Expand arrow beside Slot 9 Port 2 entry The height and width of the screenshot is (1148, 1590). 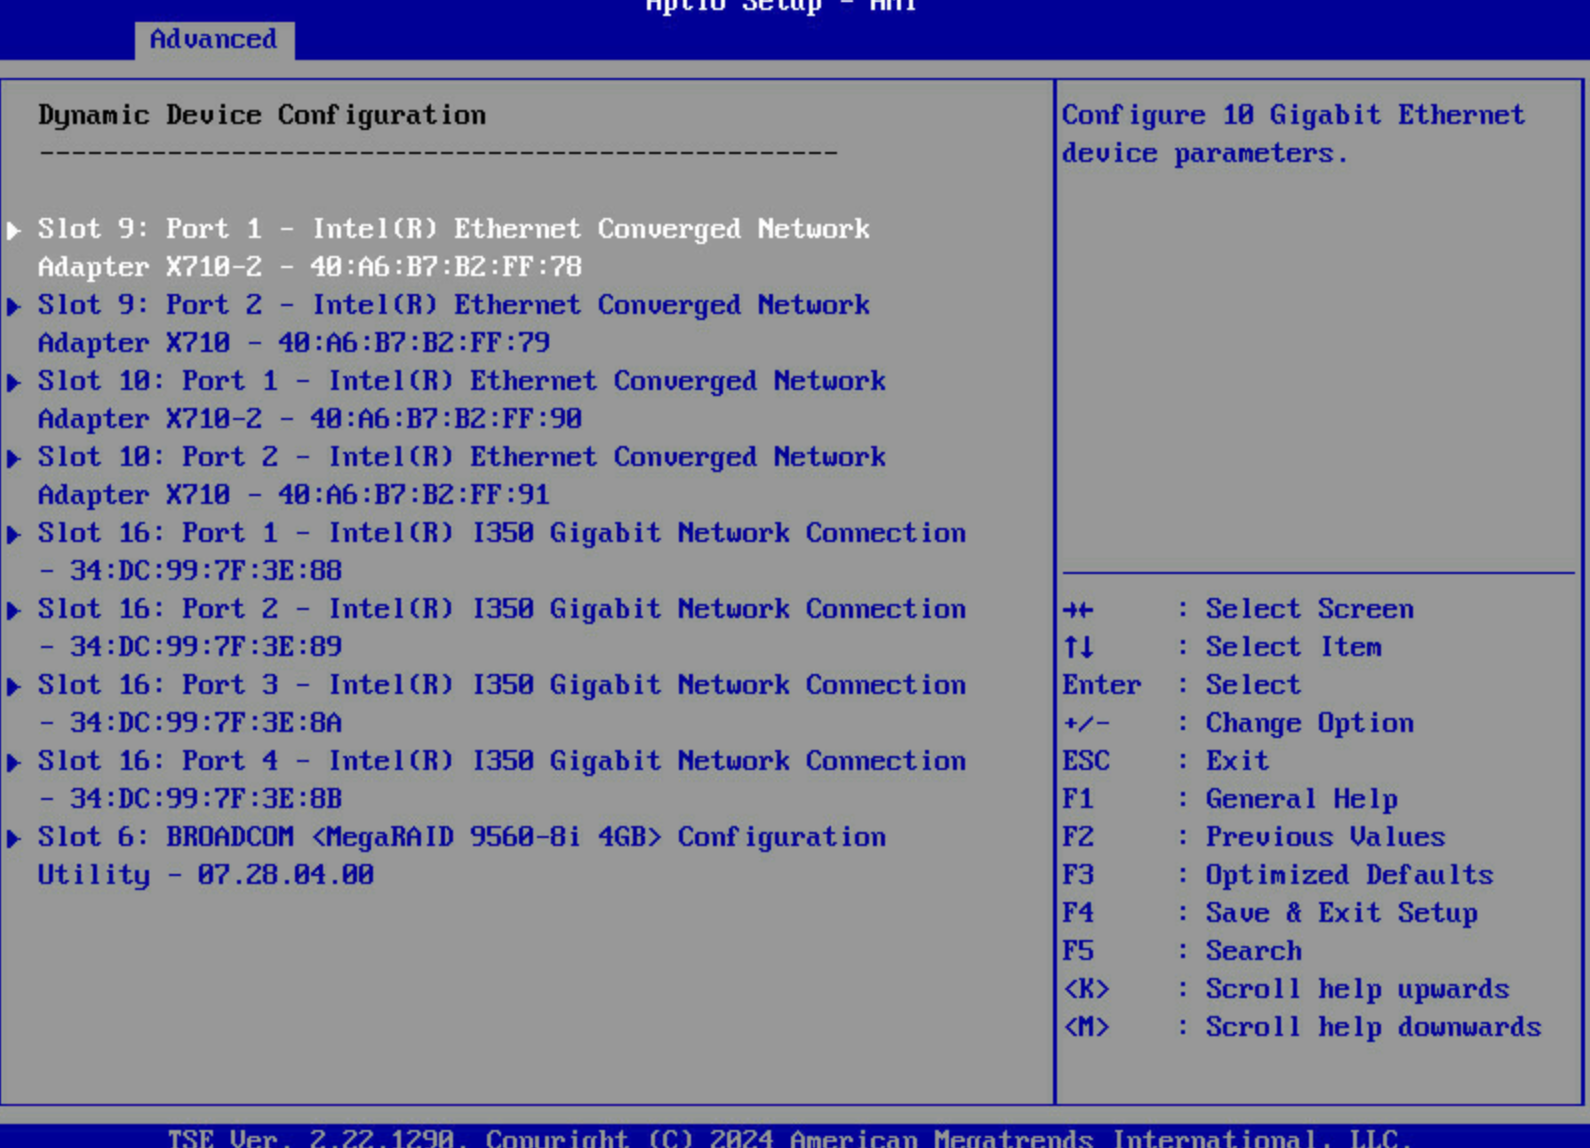tap(14, 306)
